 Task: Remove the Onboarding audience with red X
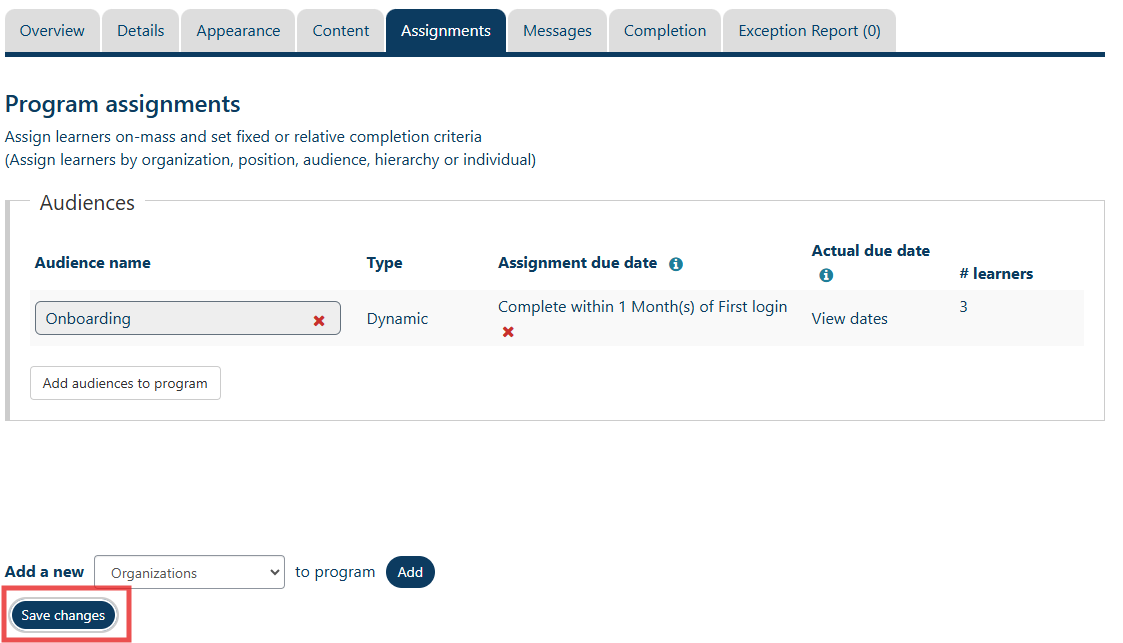319,320
